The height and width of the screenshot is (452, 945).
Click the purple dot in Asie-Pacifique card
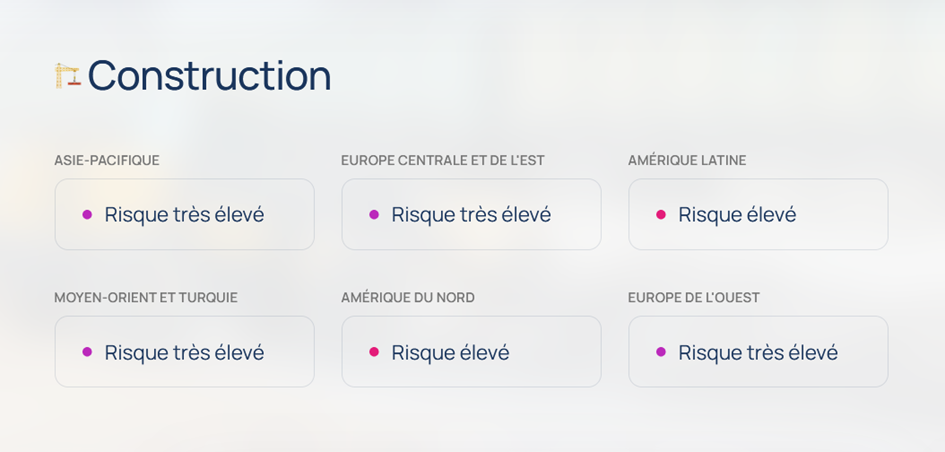(x=87, y=215)
